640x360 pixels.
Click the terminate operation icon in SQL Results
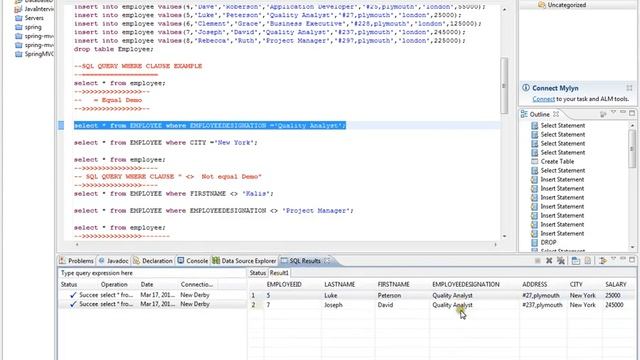pyautogui.click(x=538, y=260)
